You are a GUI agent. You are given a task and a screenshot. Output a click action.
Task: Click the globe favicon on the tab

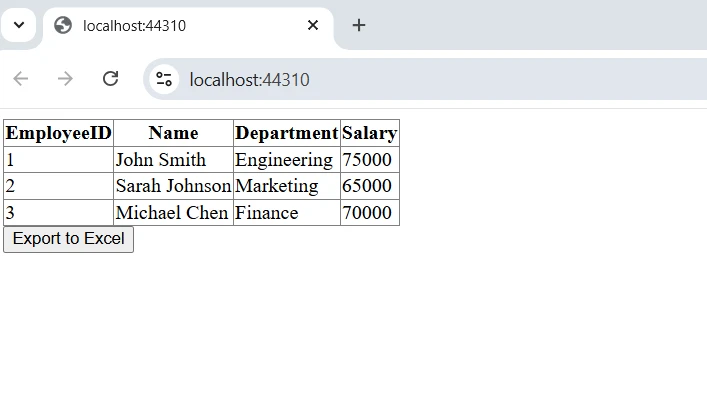pyautogui.click(x=63, y=25)
